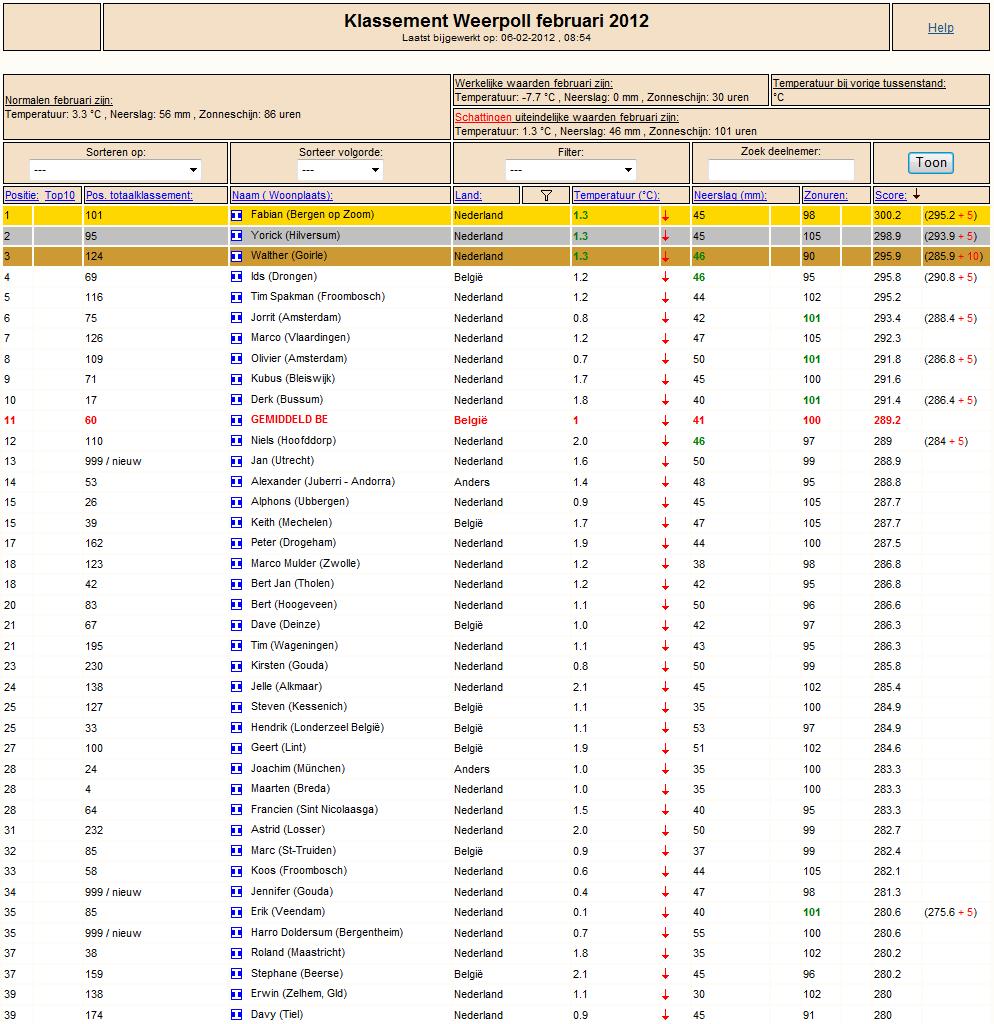Viewport: 994px width, 1024px height.
Task: Click the blue icon beside Derk (Bussum)
Action: point(236,400)
